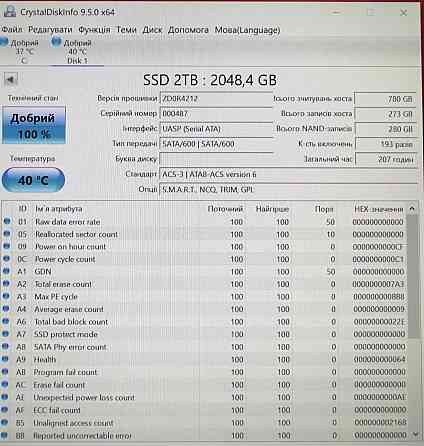Click the status dot for Health row
The height and width of the screenshot is (446, 424).
pos(5,359)
